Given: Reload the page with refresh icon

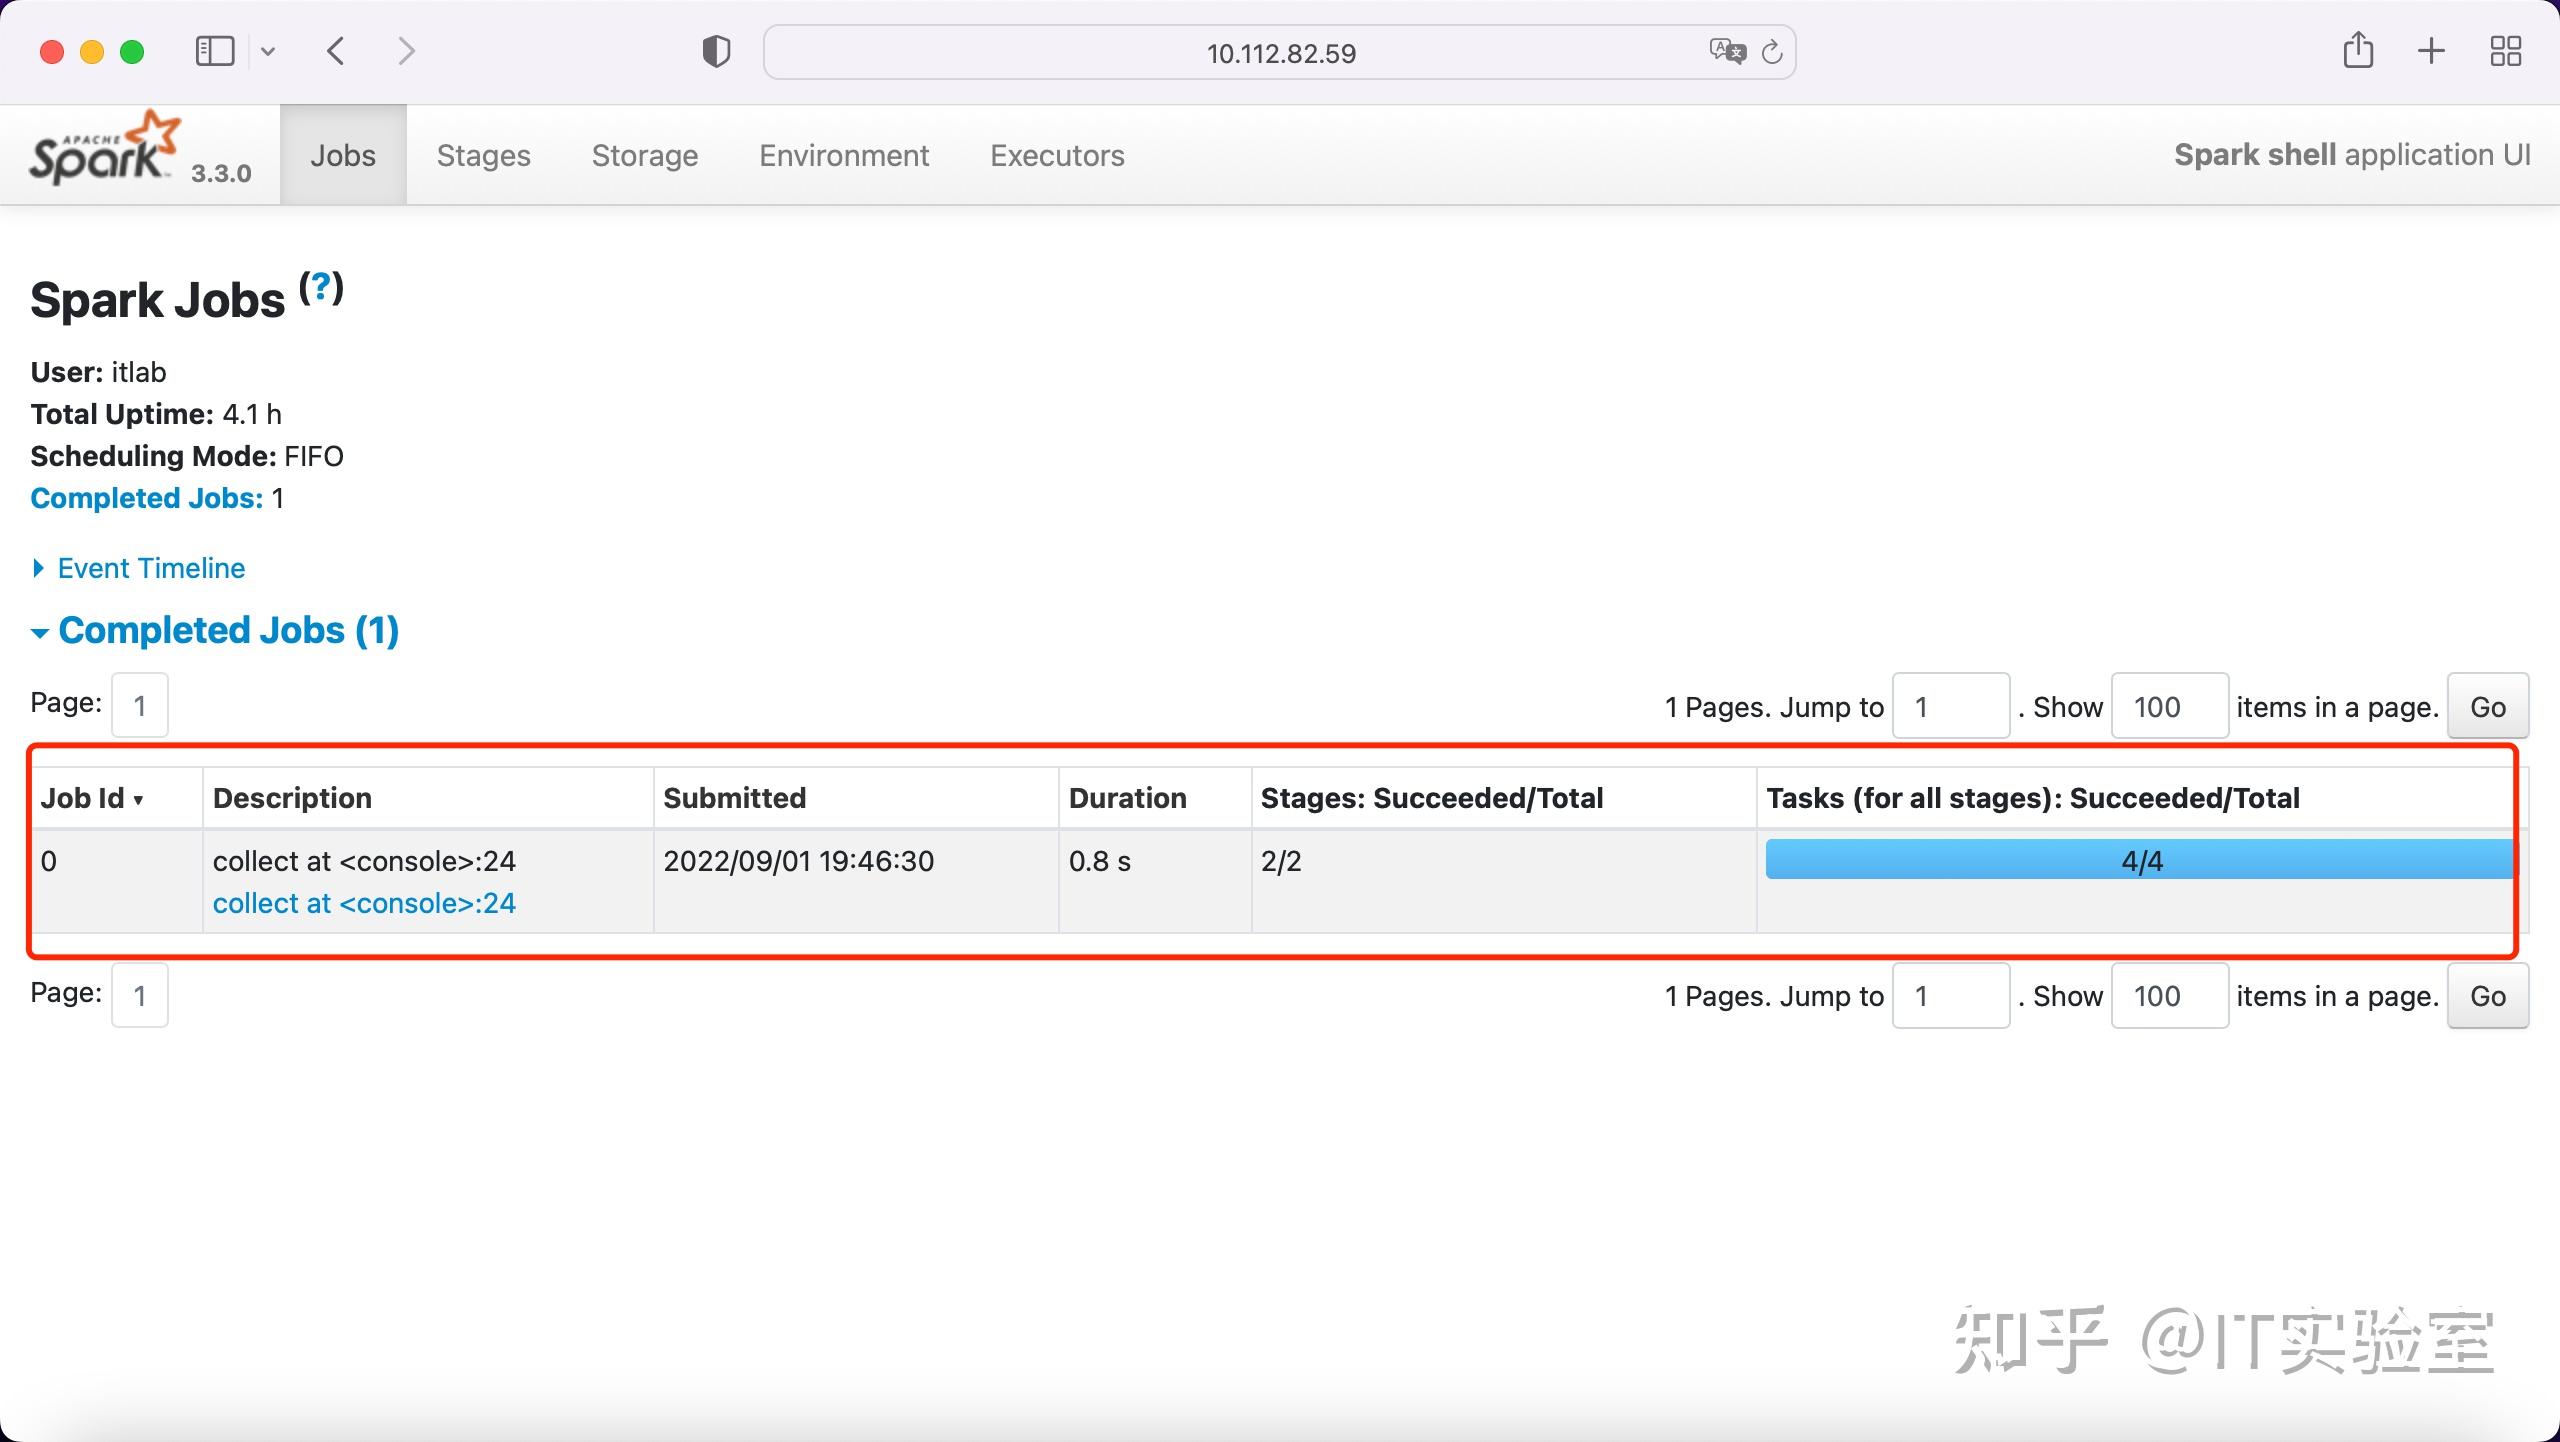Looking at the screenshot, I should click(x=1772, y=52).
